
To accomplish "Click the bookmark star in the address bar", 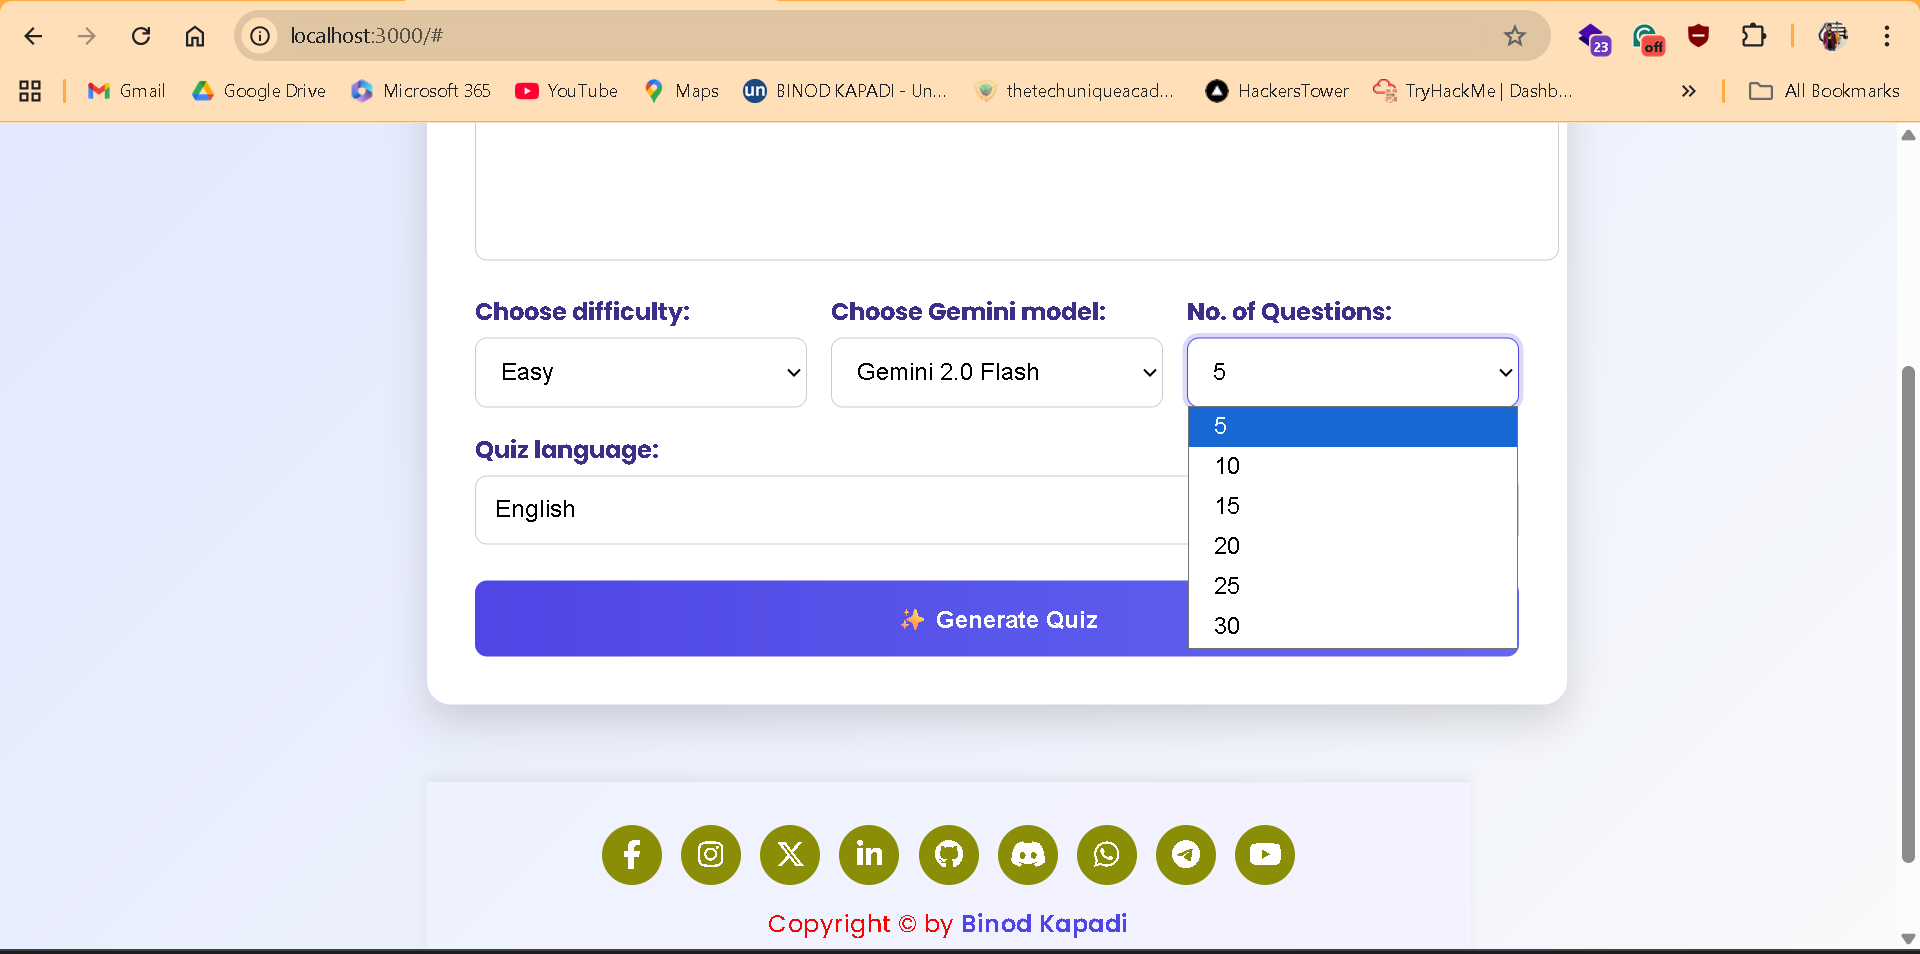I will tap(1515, 36).
